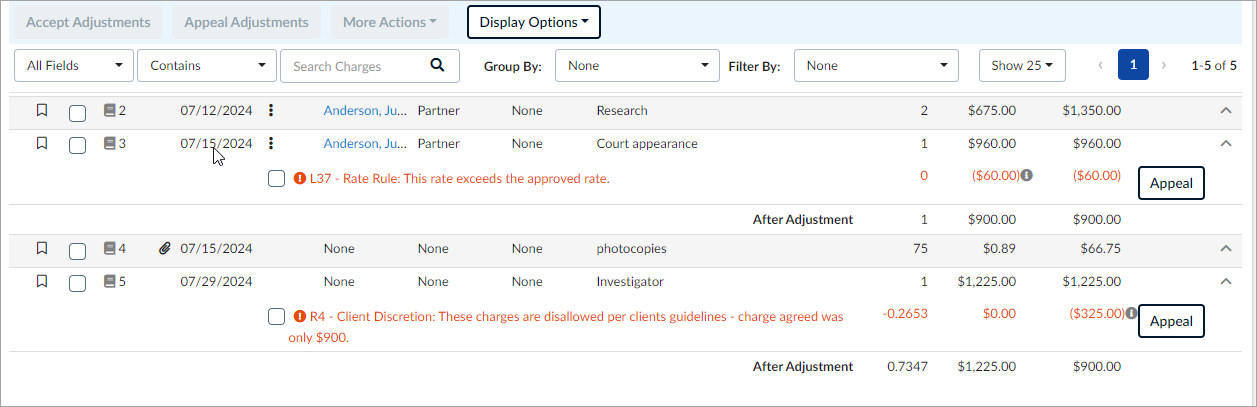Bookmark charge row 2

coord(41,111)
